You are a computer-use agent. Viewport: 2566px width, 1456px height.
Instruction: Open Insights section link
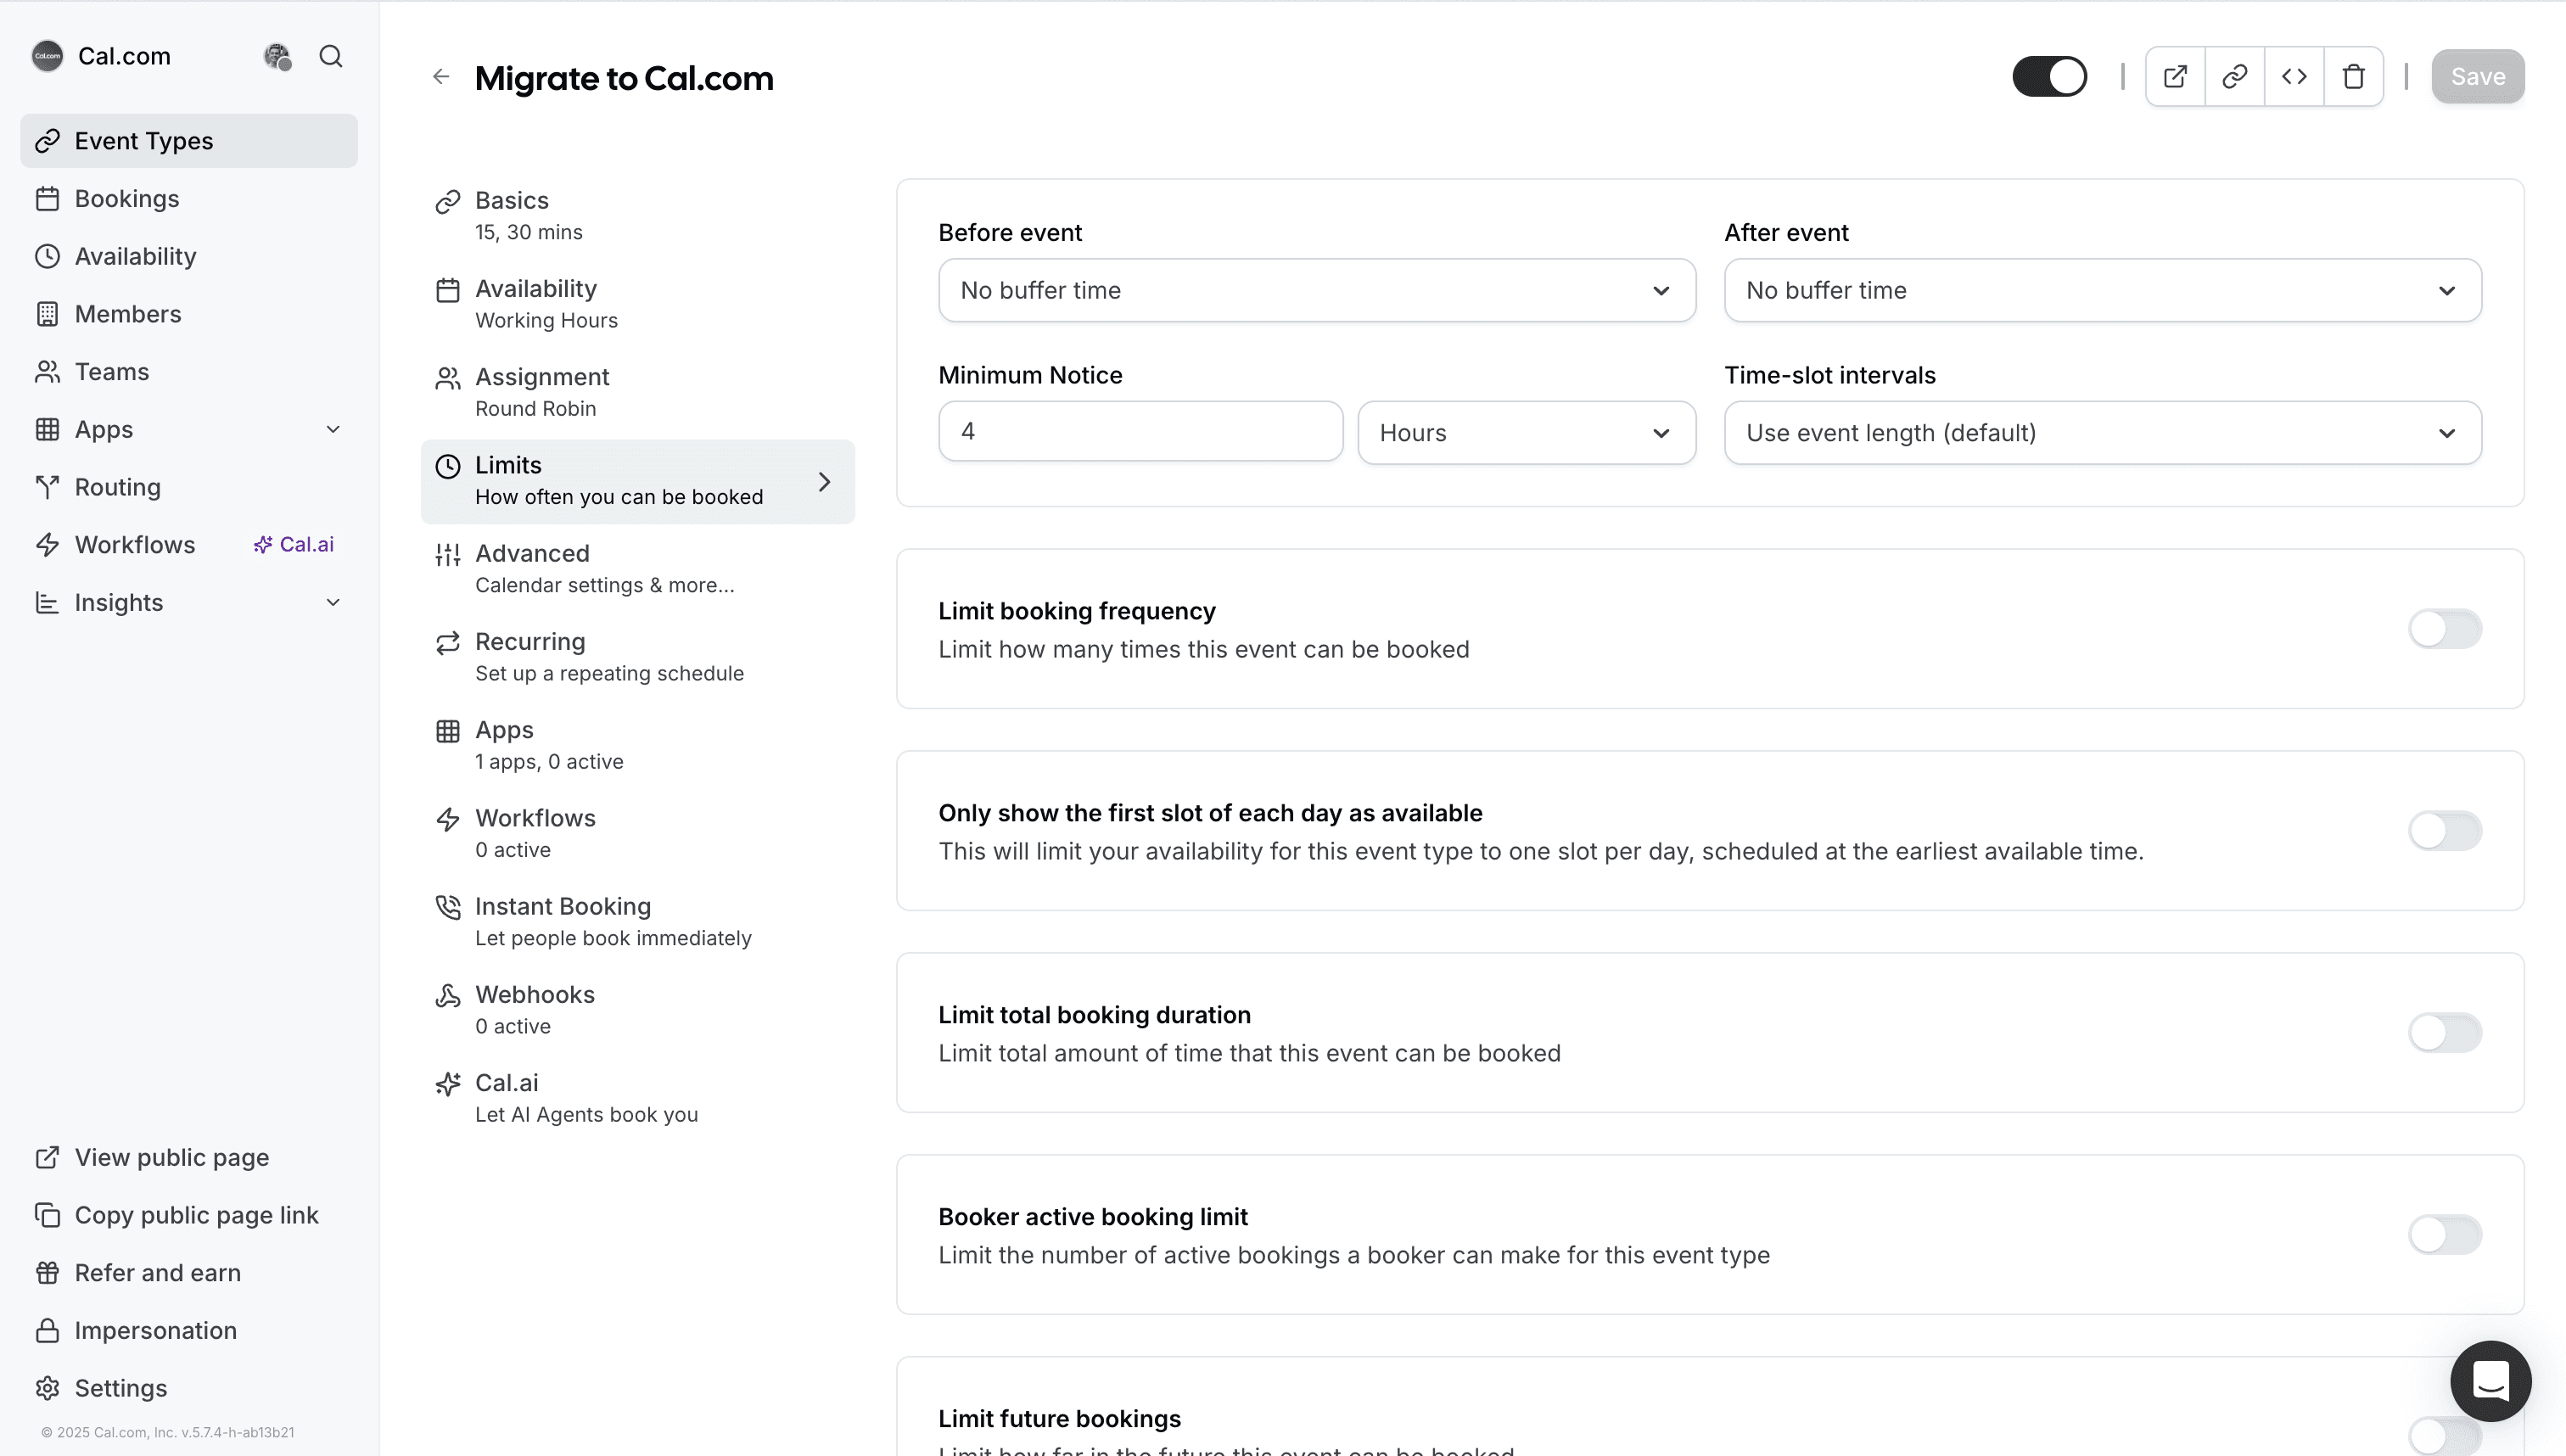[x=189, y=603]
